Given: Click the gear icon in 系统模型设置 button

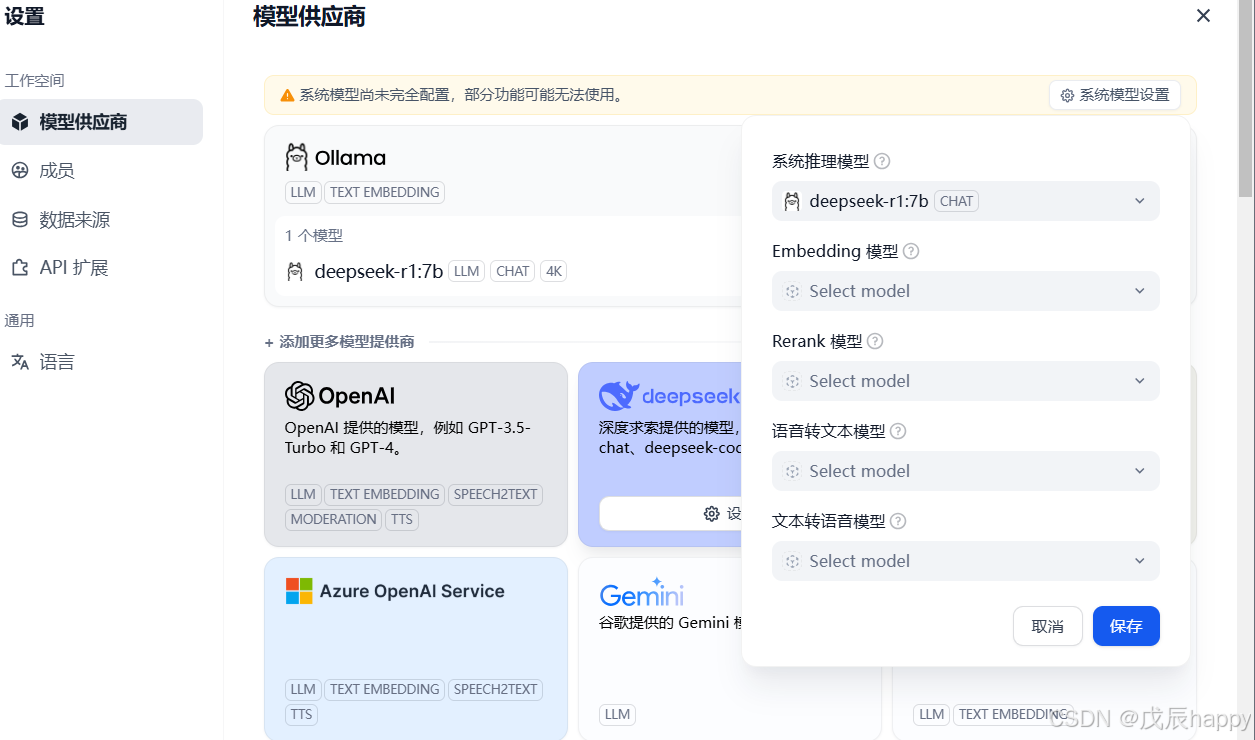Looking at the screenshot, I should pyautogui.click(x=1067, y=95).
